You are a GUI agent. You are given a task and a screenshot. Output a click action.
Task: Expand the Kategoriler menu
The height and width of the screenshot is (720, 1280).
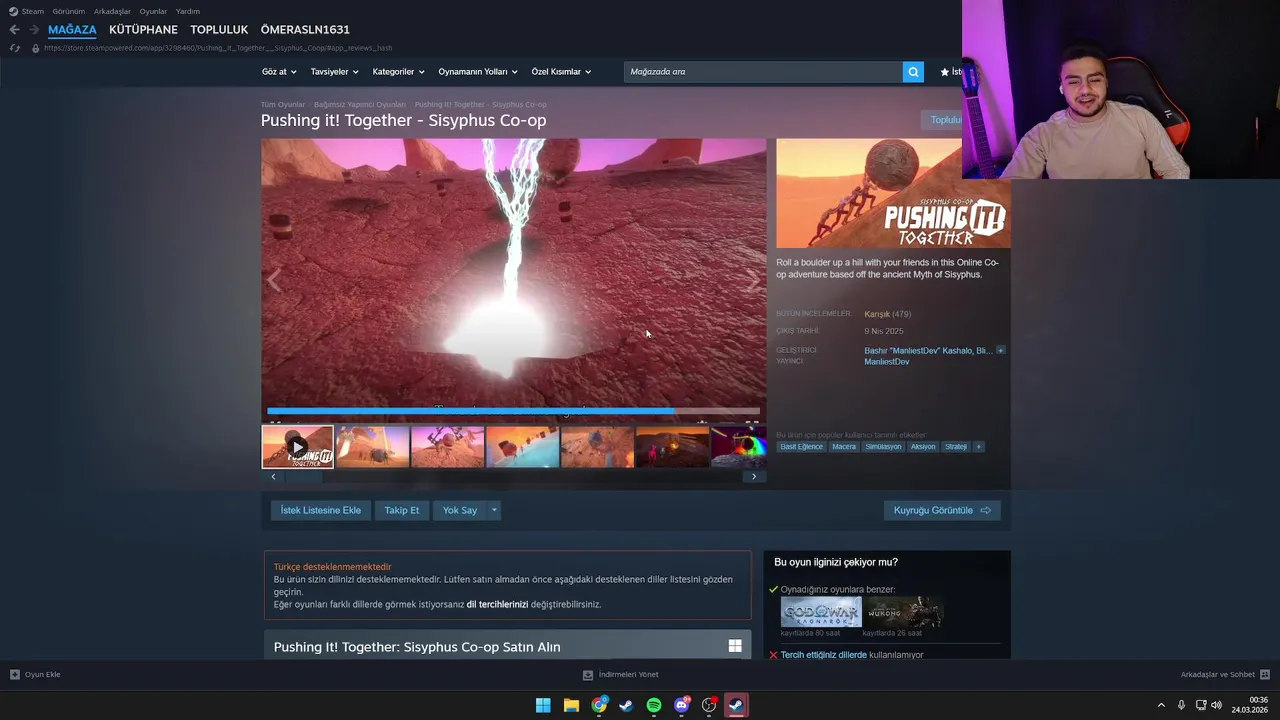(x=398, y=72)
